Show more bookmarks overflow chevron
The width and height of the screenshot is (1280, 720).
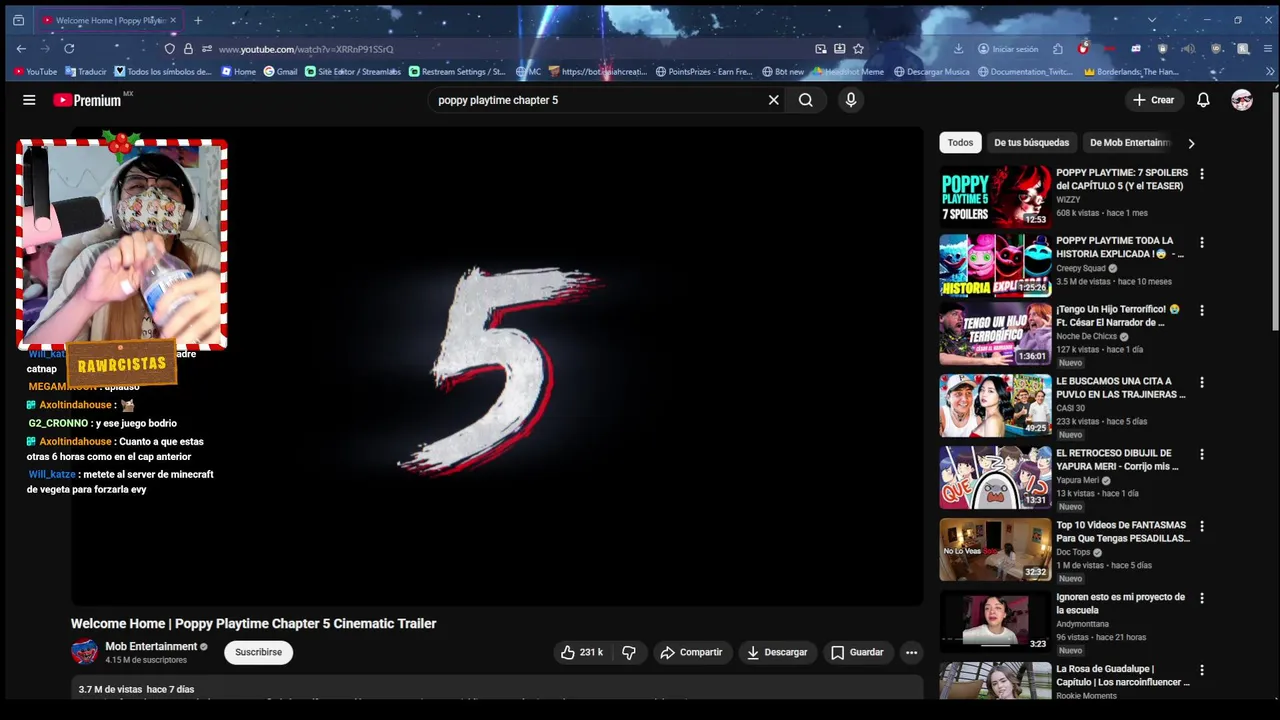pos(1271,72)
